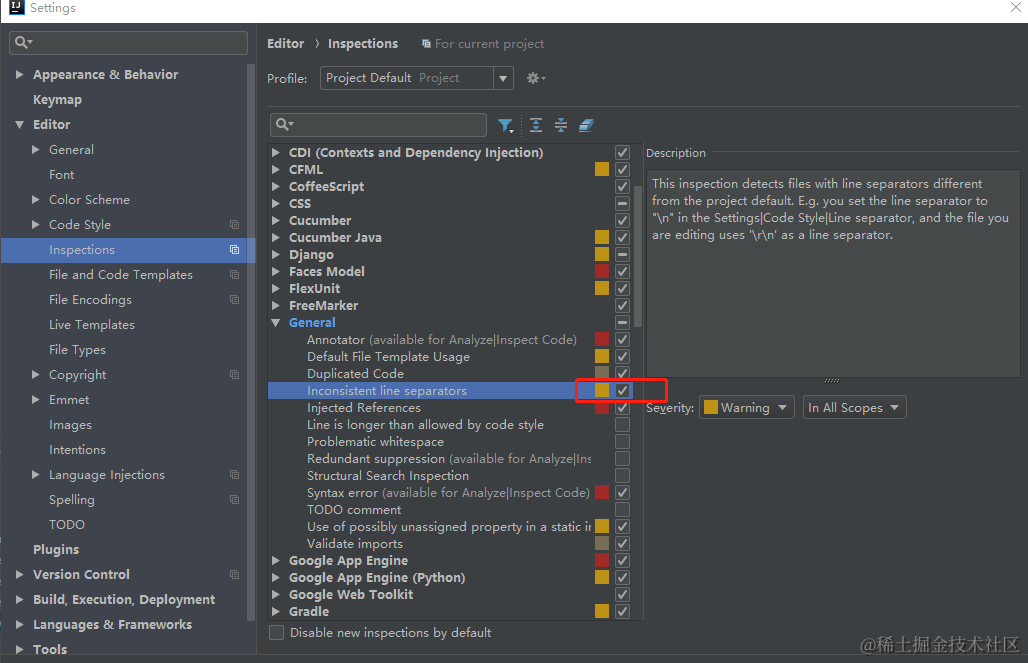
Task: Select the Font settings item
Action: (62, 174)
